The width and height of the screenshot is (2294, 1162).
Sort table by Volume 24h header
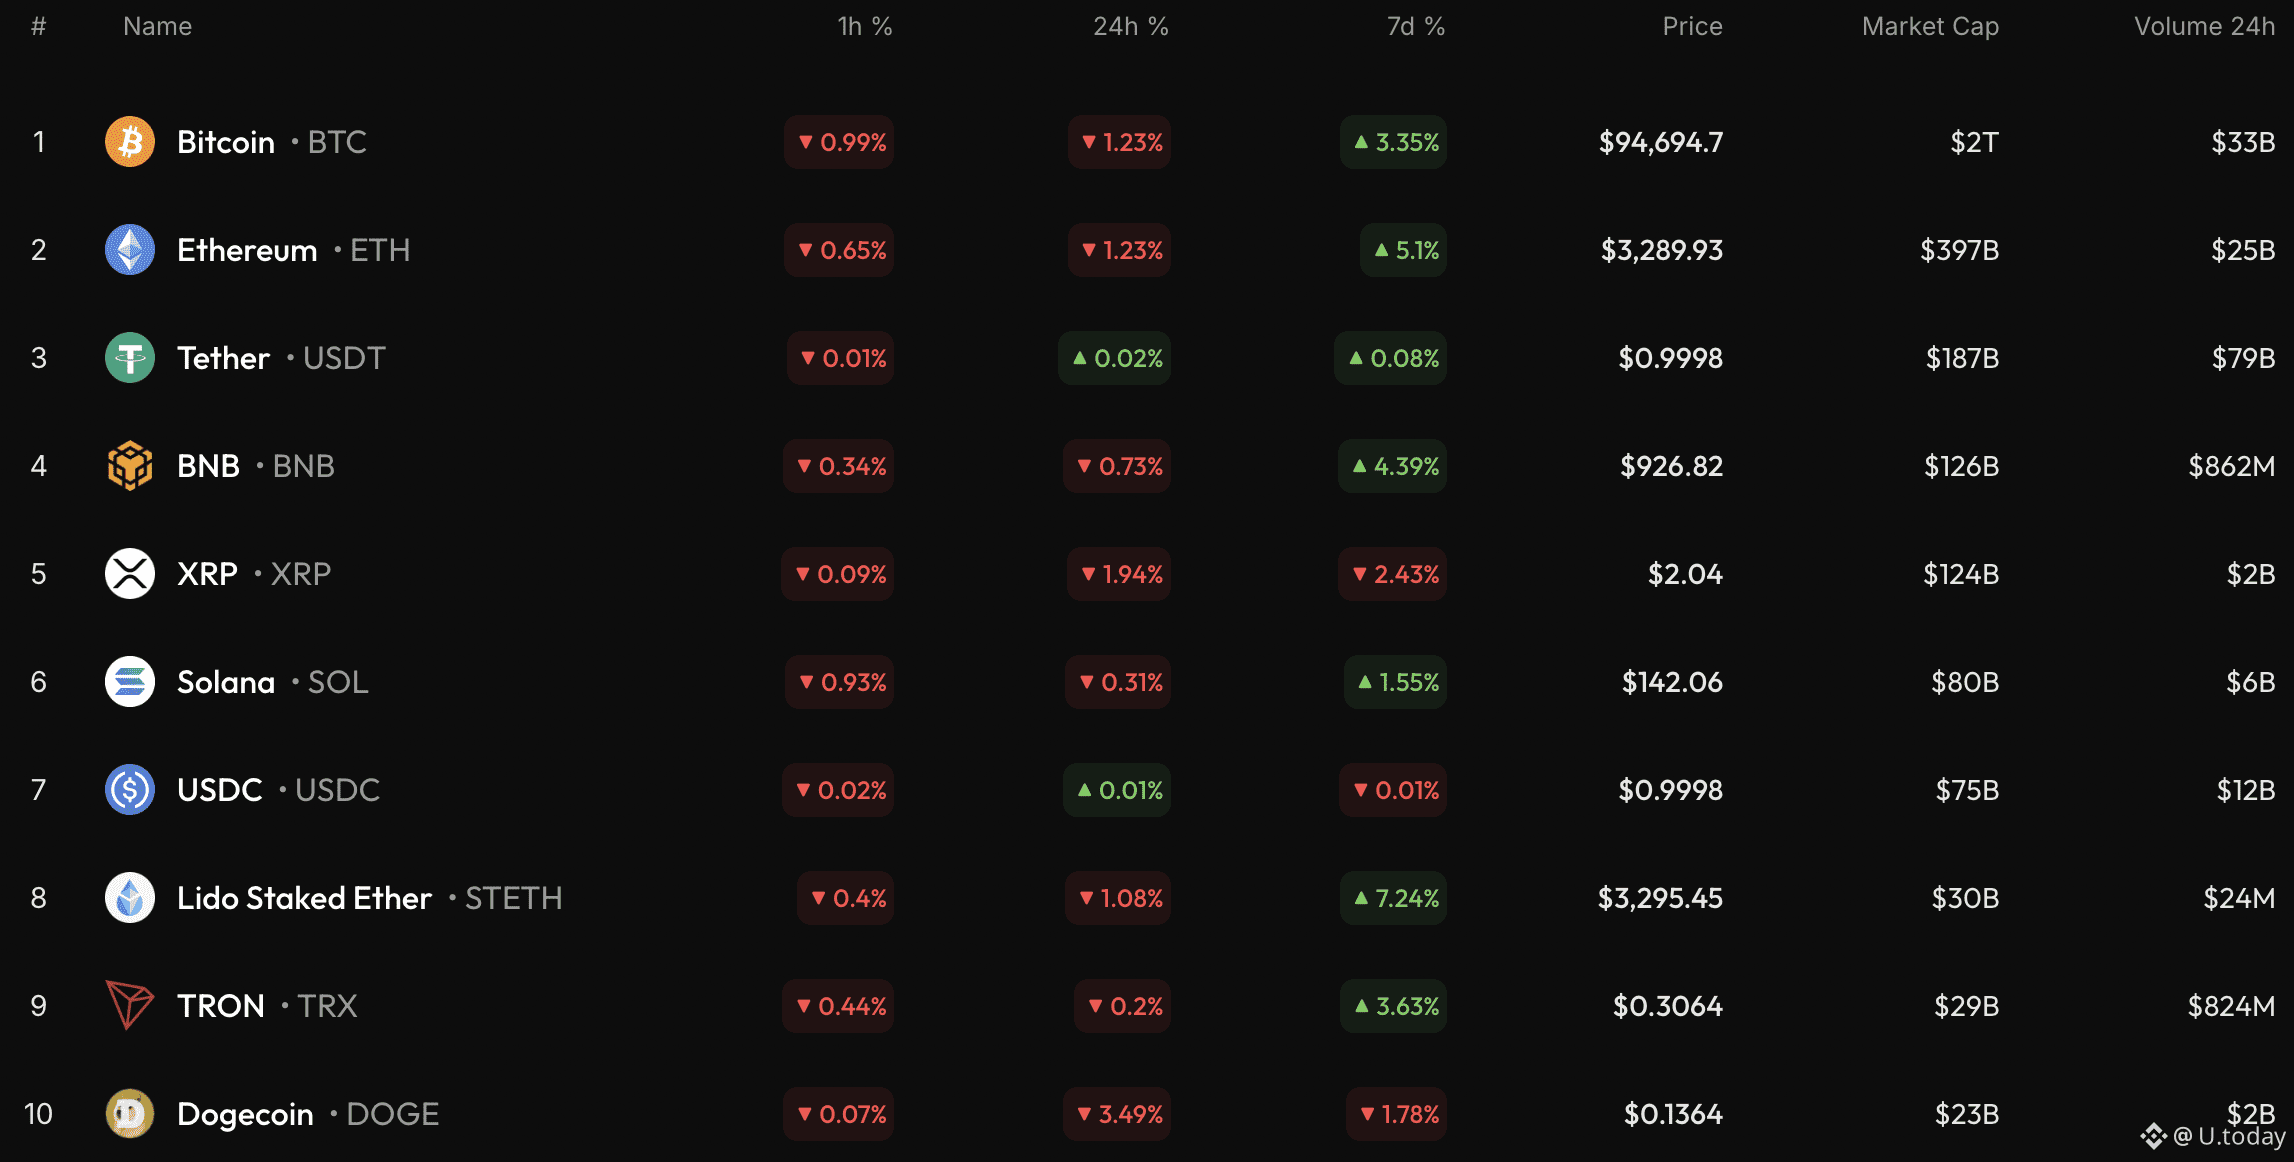2204,27
